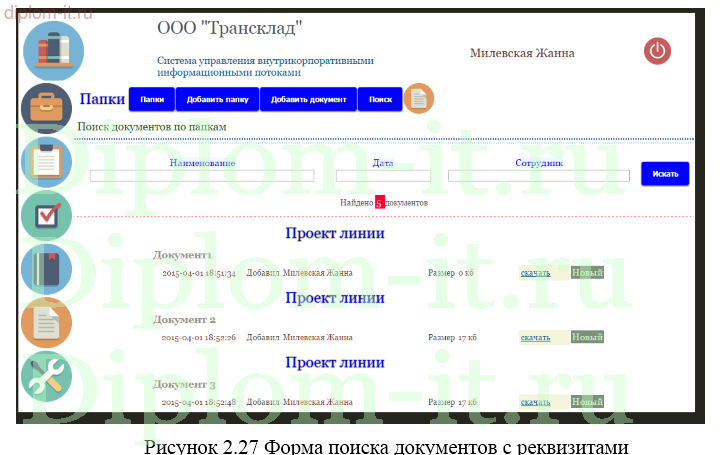Open the orange documents sidebar icon
This screenshot has height=455, width=722.
(x=47, y=322)
